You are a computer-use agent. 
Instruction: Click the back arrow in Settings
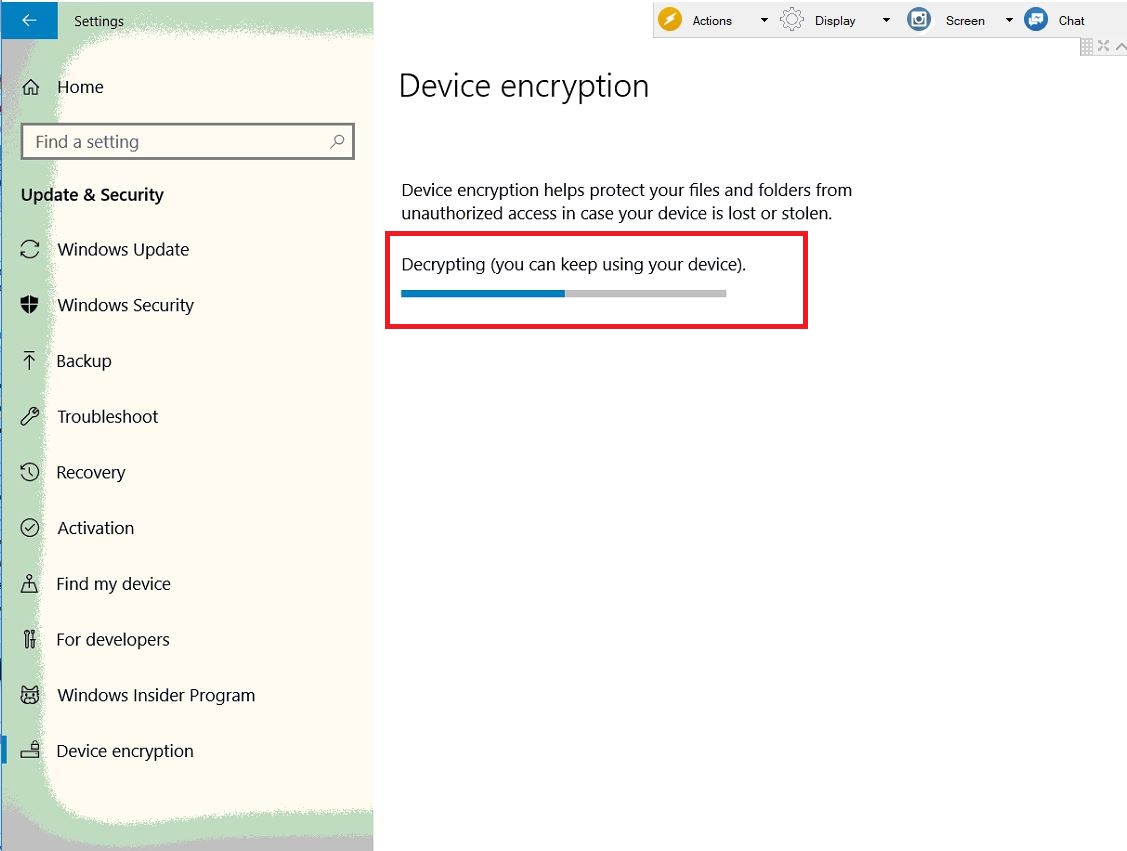[29, 20]
